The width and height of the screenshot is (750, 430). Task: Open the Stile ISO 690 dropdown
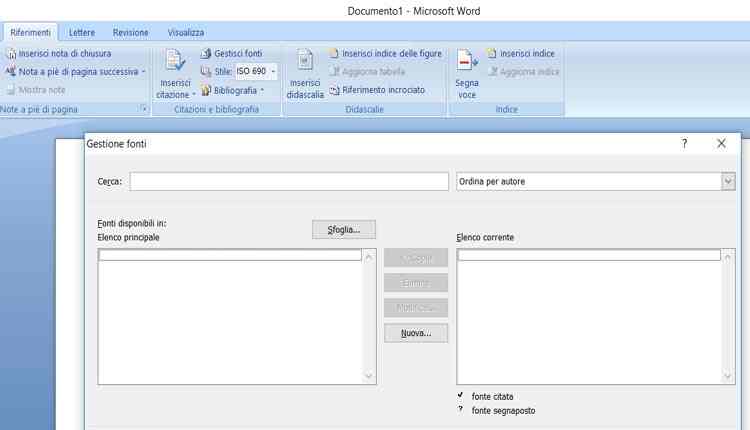point(273,72)
